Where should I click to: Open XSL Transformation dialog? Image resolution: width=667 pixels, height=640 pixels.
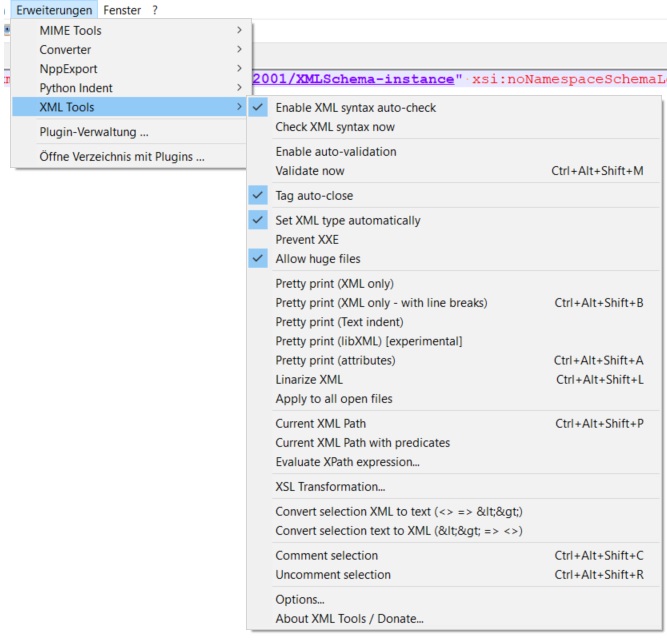click(x=454, y=487)
